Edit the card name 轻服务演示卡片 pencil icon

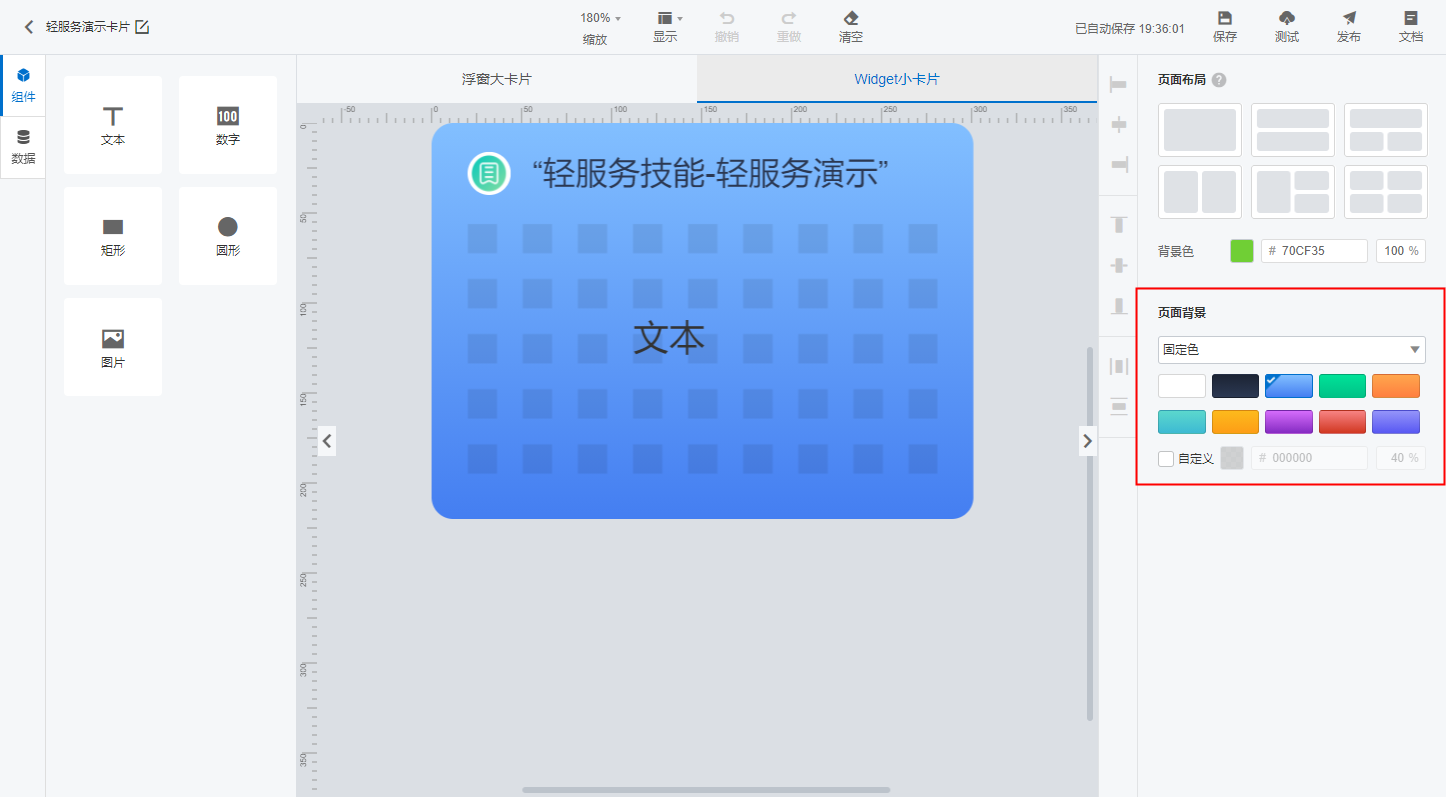coord(142,27)
